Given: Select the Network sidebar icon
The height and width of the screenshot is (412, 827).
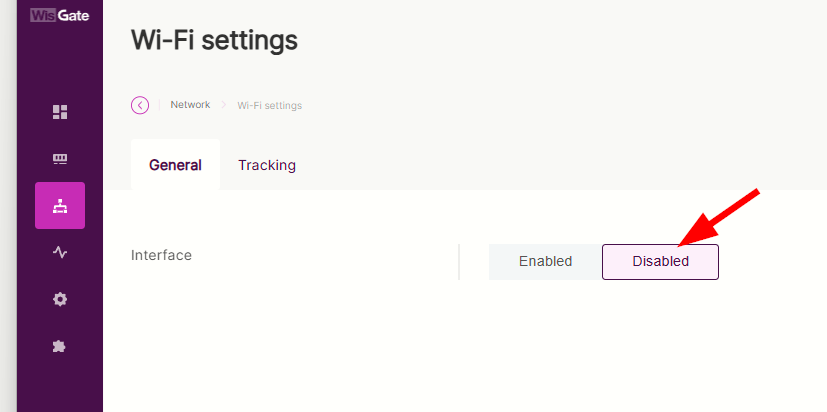Looking at the screenshot, I should 60,206.
